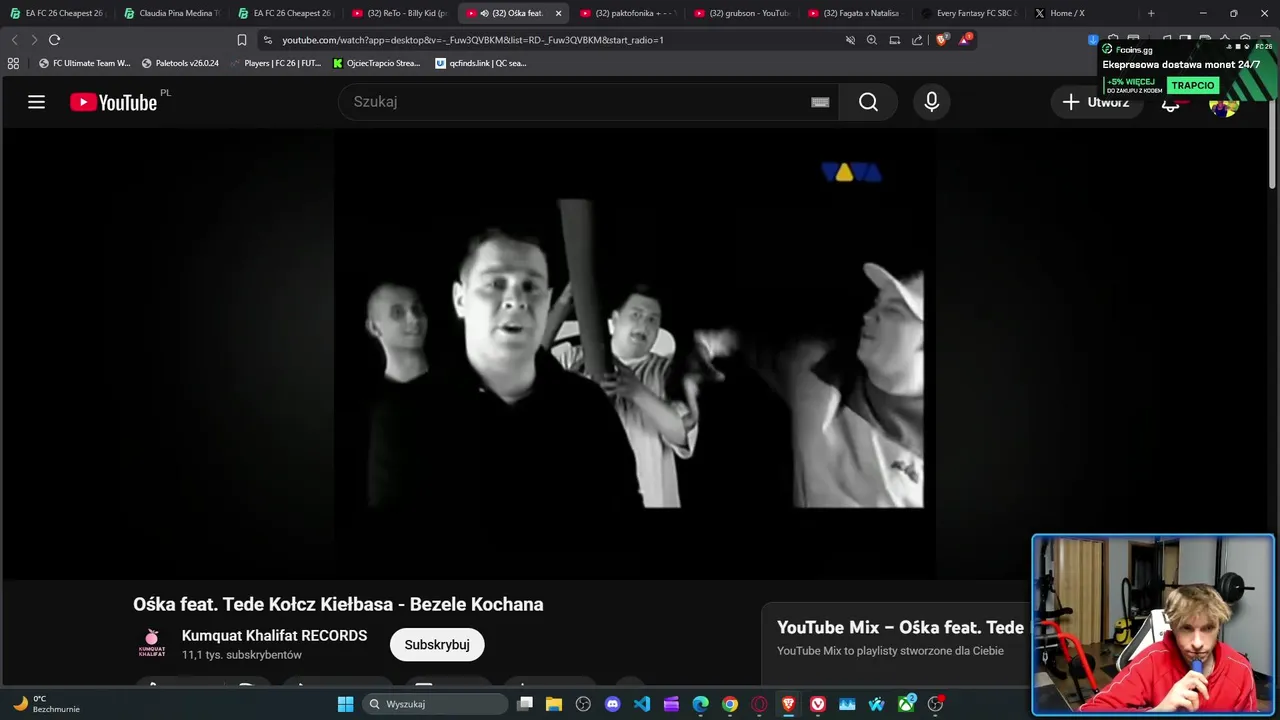This screenshot has height=720, width=1280.
Task: Open Task View on the taskbar
Action: [525, 704]
